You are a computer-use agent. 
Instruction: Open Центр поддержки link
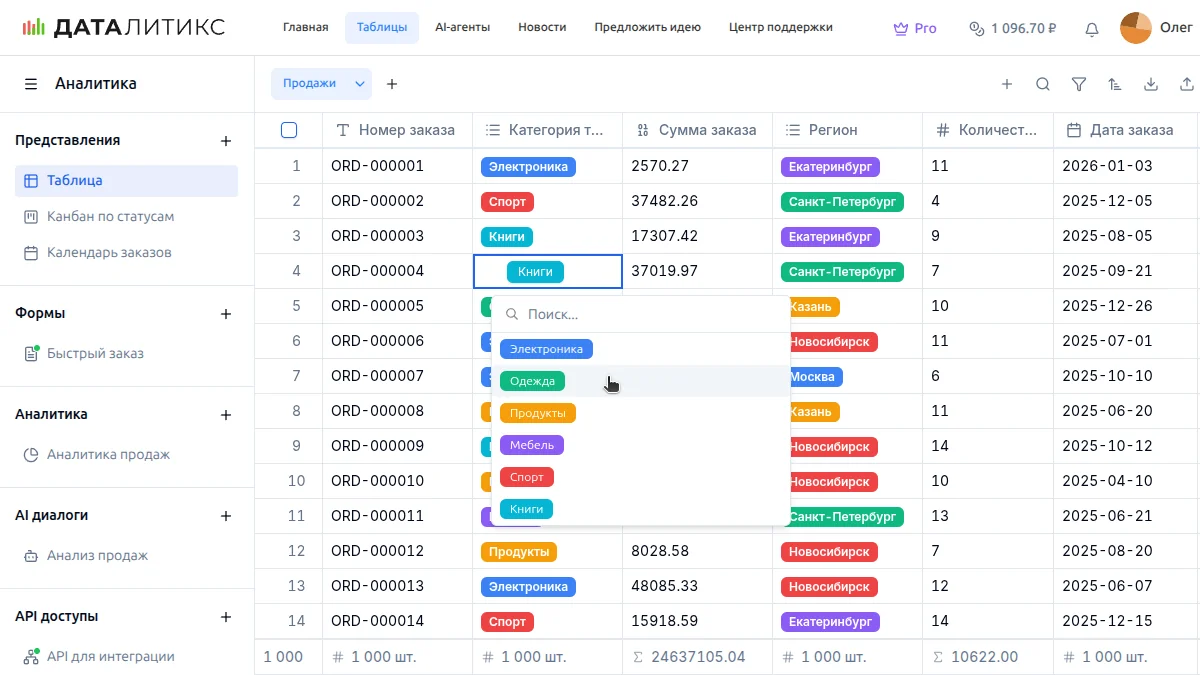pyautogui.click(x=780, y=28)
